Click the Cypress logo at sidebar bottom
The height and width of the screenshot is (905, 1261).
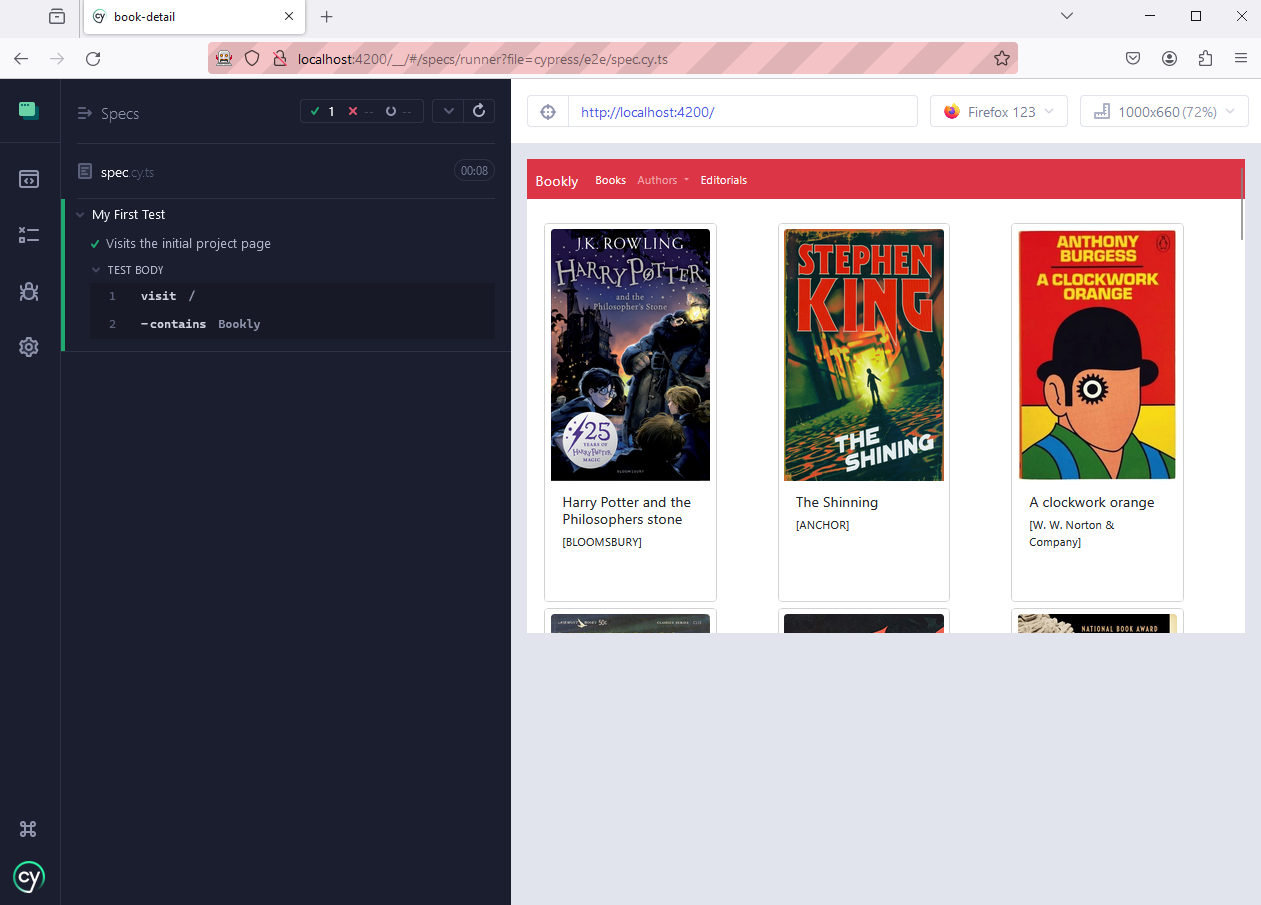click(29, 877)
